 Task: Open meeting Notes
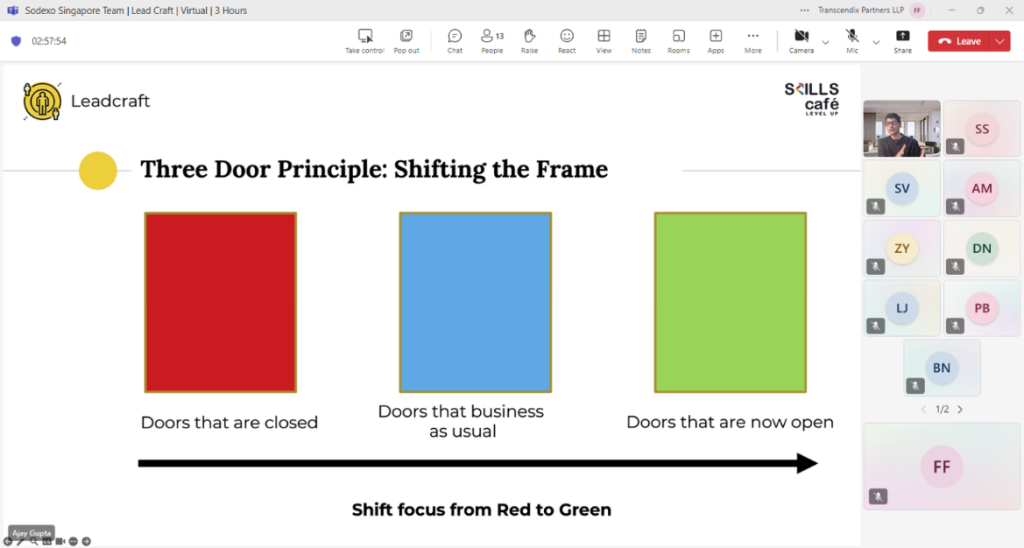tap(641, 40)
